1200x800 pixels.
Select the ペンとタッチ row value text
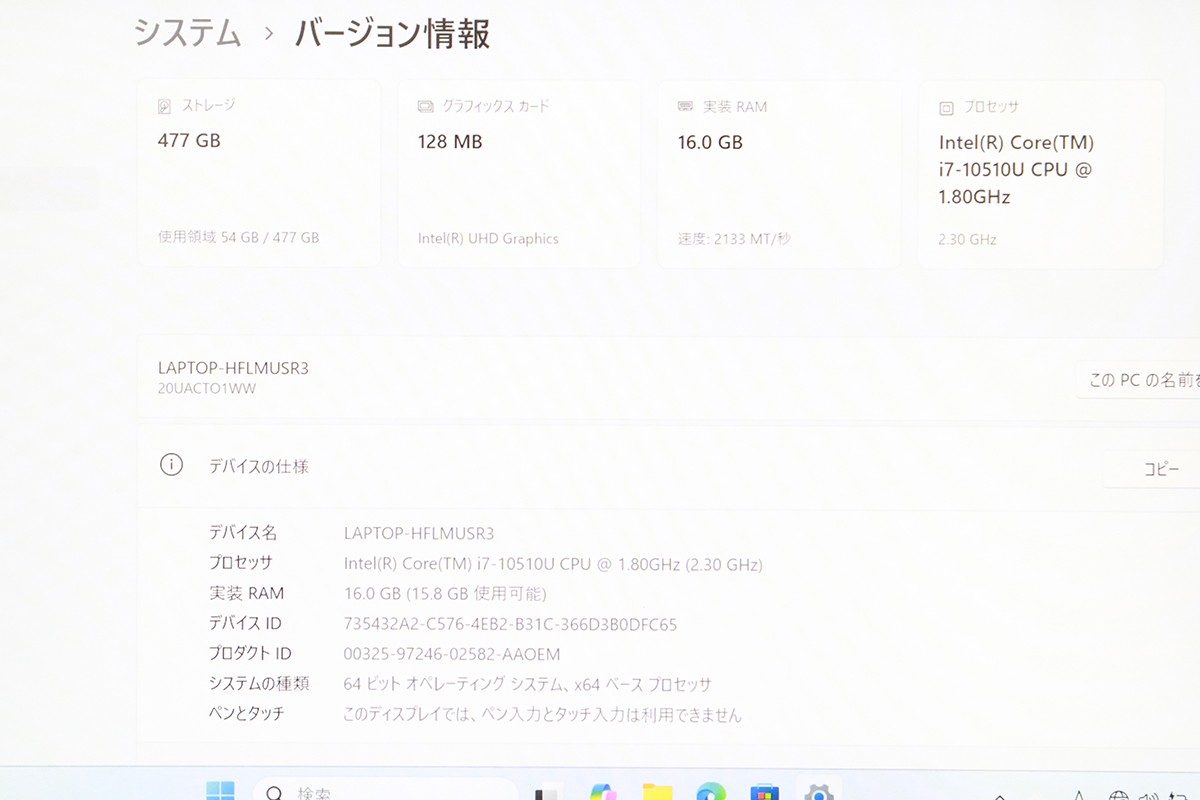pyautogui.click(x=543, y=715)
